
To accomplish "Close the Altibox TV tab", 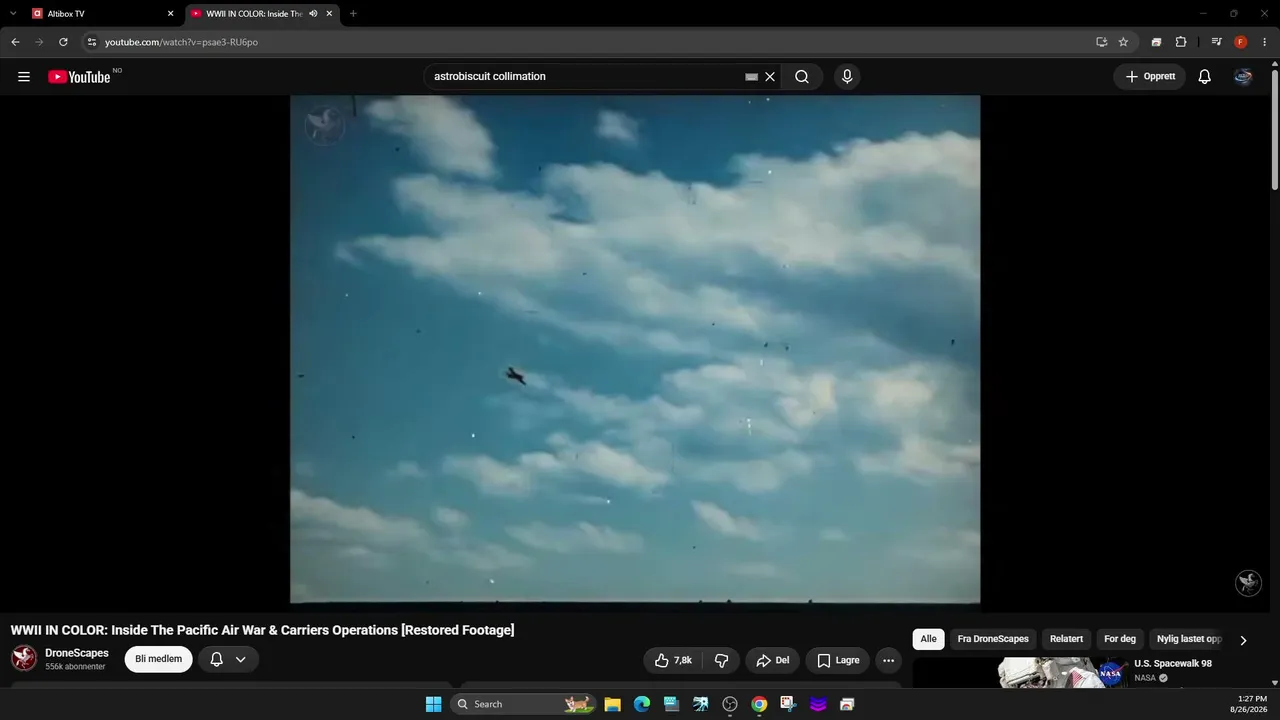I will click(170, 14).
